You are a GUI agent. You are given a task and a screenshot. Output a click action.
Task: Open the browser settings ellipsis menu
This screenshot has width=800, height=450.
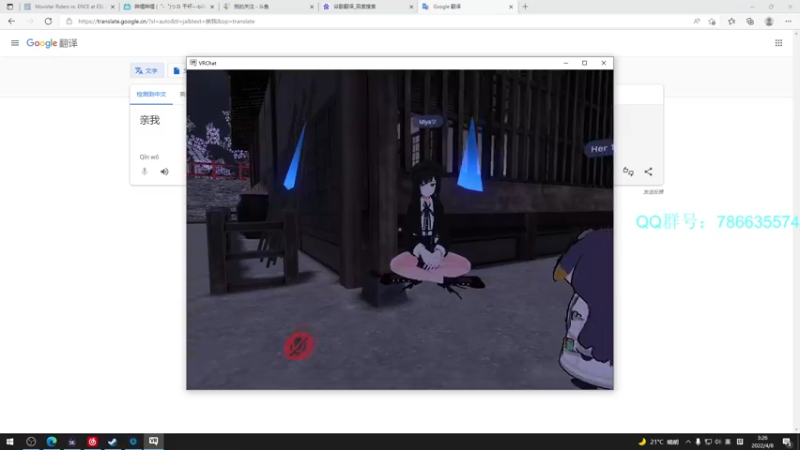pos(788,21)
